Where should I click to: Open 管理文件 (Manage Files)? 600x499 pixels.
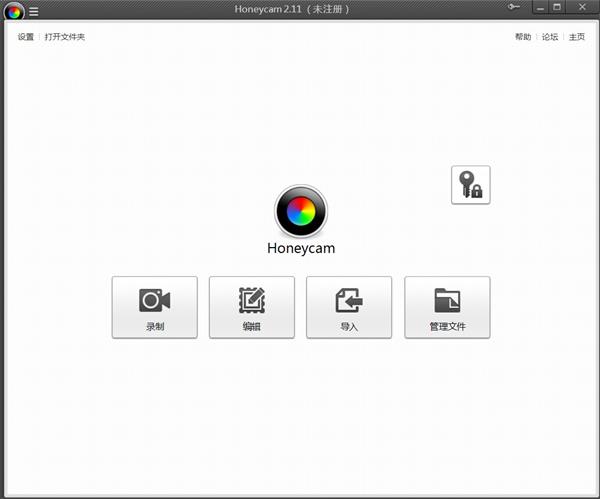coord(447,307)
